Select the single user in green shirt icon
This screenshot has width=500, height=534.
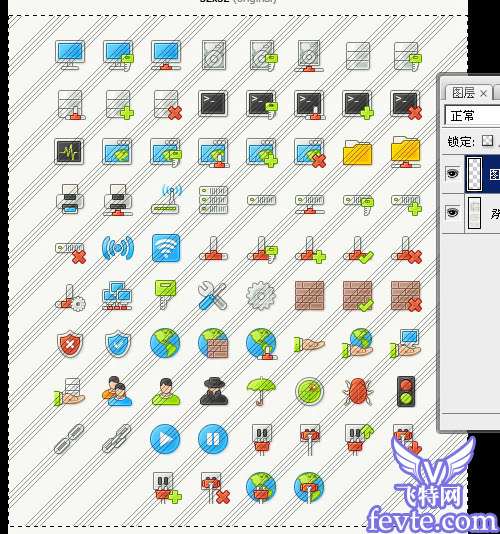[x=166, y=391]
